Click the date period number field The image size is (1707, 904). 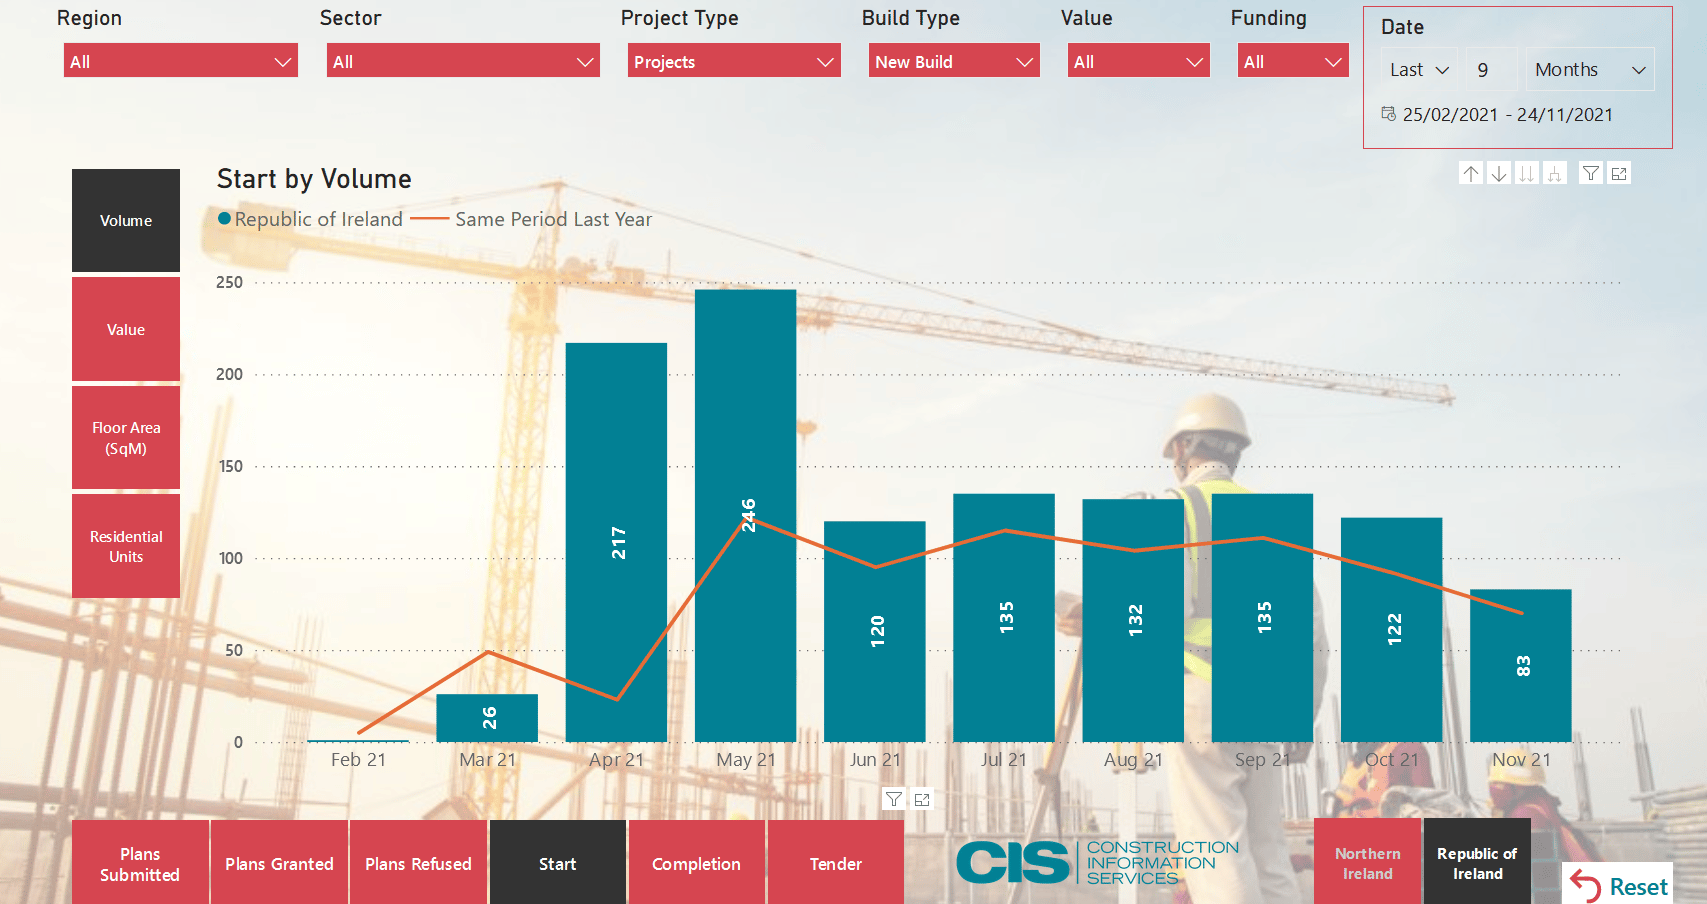[x=1491, y=70]
